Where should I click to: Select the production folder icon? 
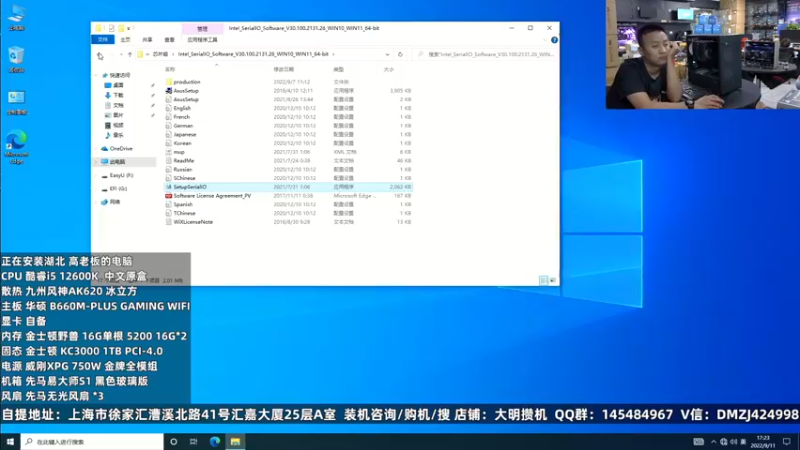point(168,82)
